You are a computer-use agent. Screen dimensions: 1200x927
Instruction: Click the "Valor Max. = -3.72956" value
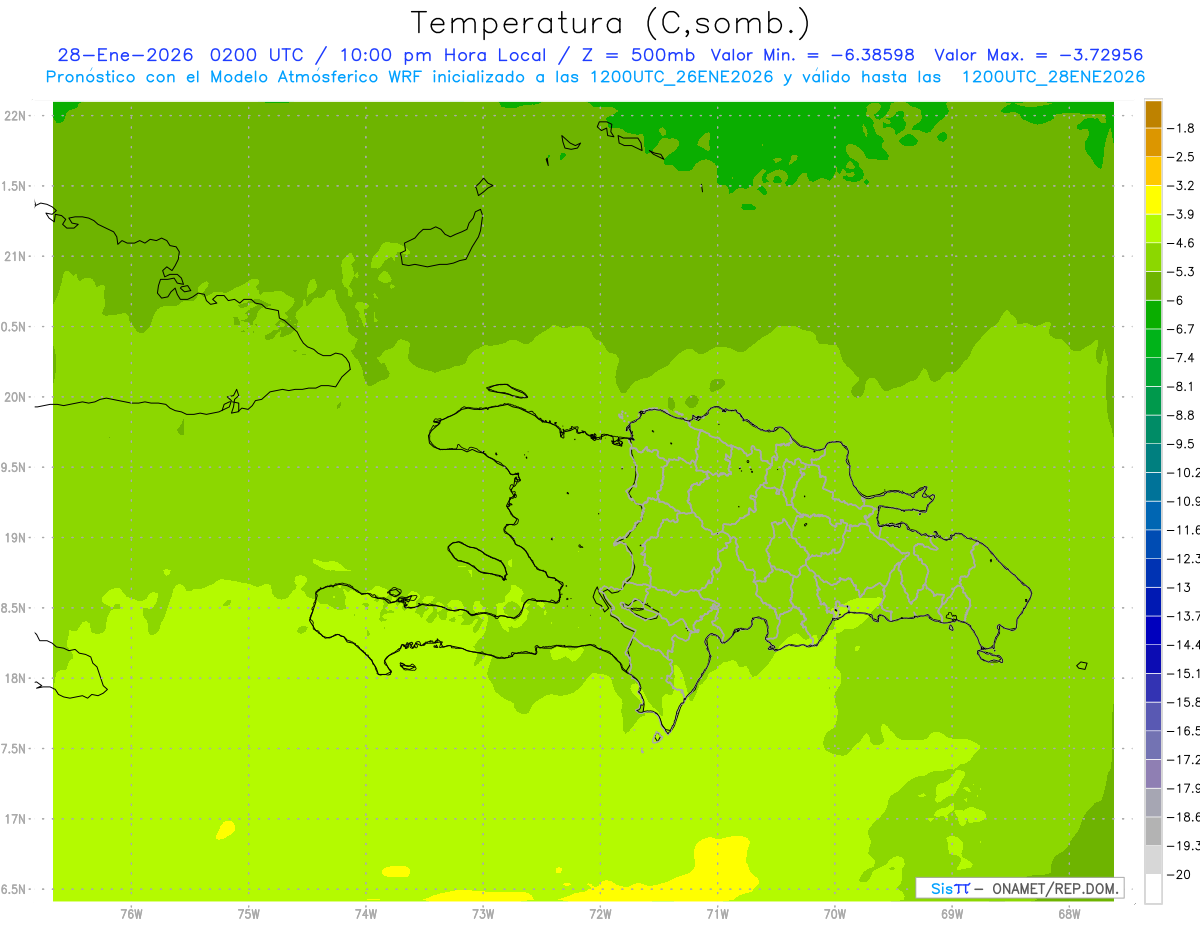click(1038, 55)
